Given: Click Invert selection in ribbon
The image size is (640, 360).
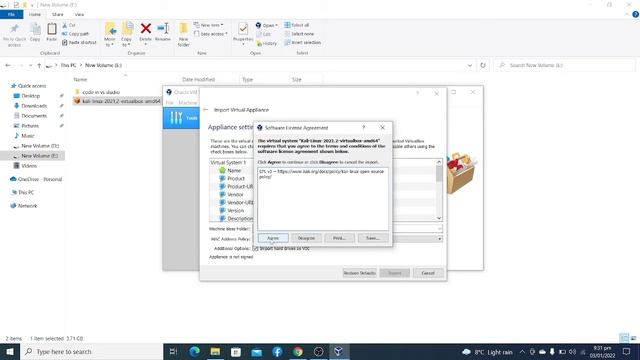Looking at the screenshot, I should pos(303,42).
